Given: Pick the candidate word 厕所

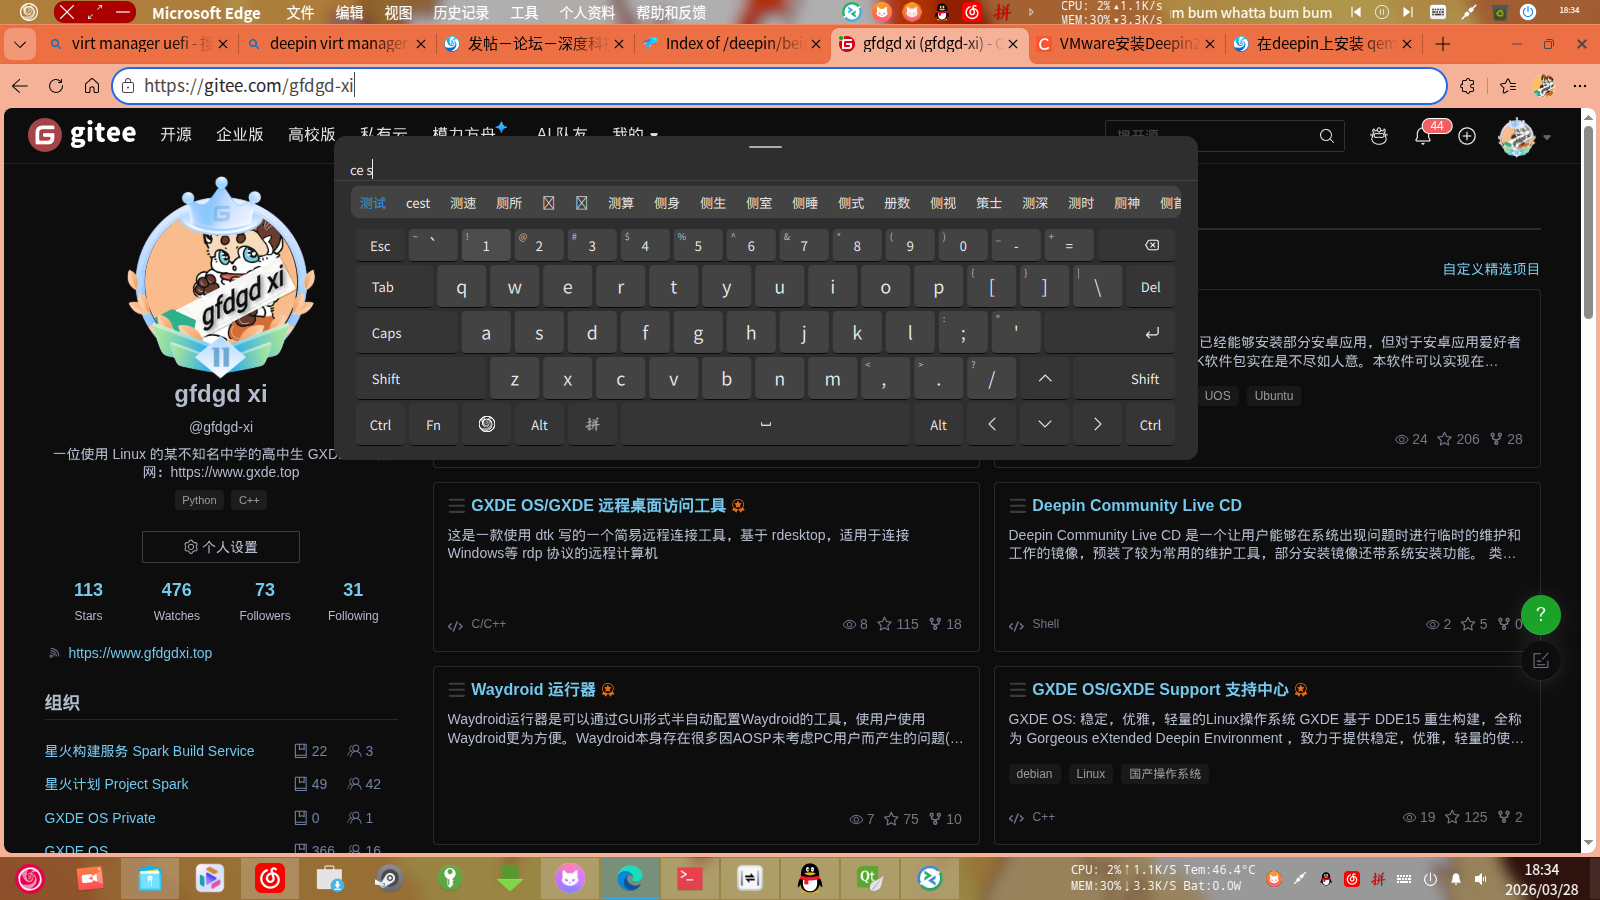Looking at the screenshot, I should 509,203.
